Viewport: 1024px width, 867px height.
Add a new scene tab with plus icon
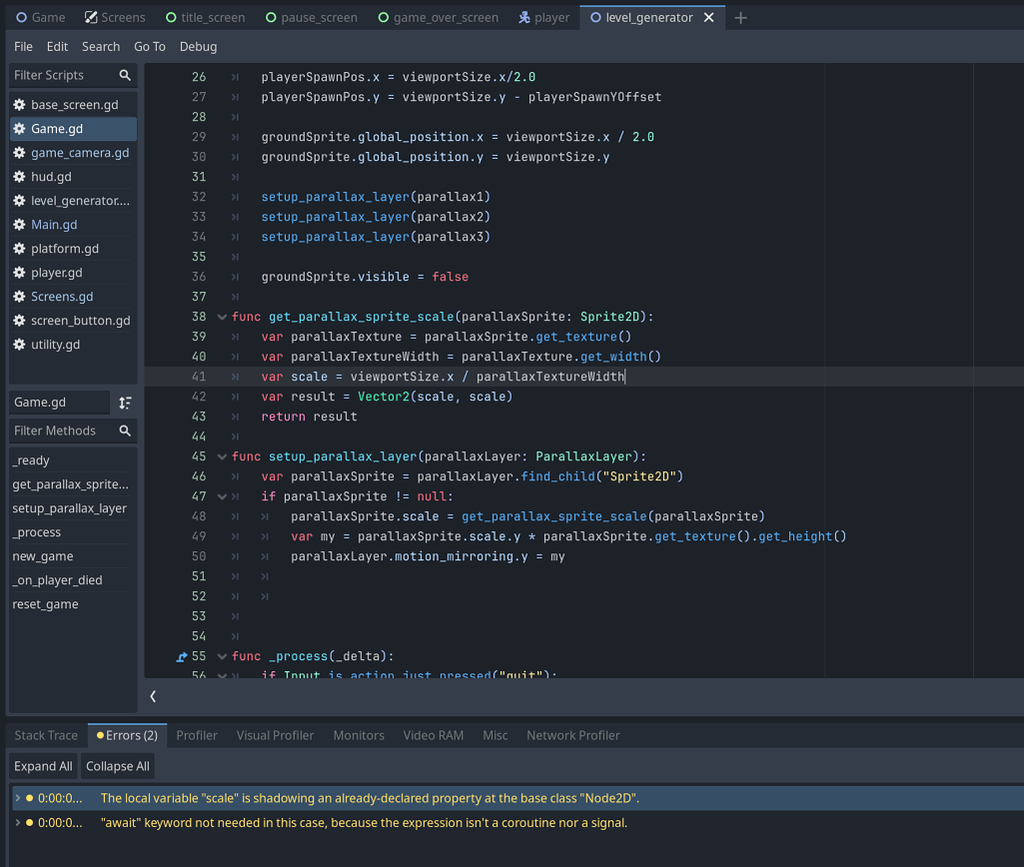point(740,18)
